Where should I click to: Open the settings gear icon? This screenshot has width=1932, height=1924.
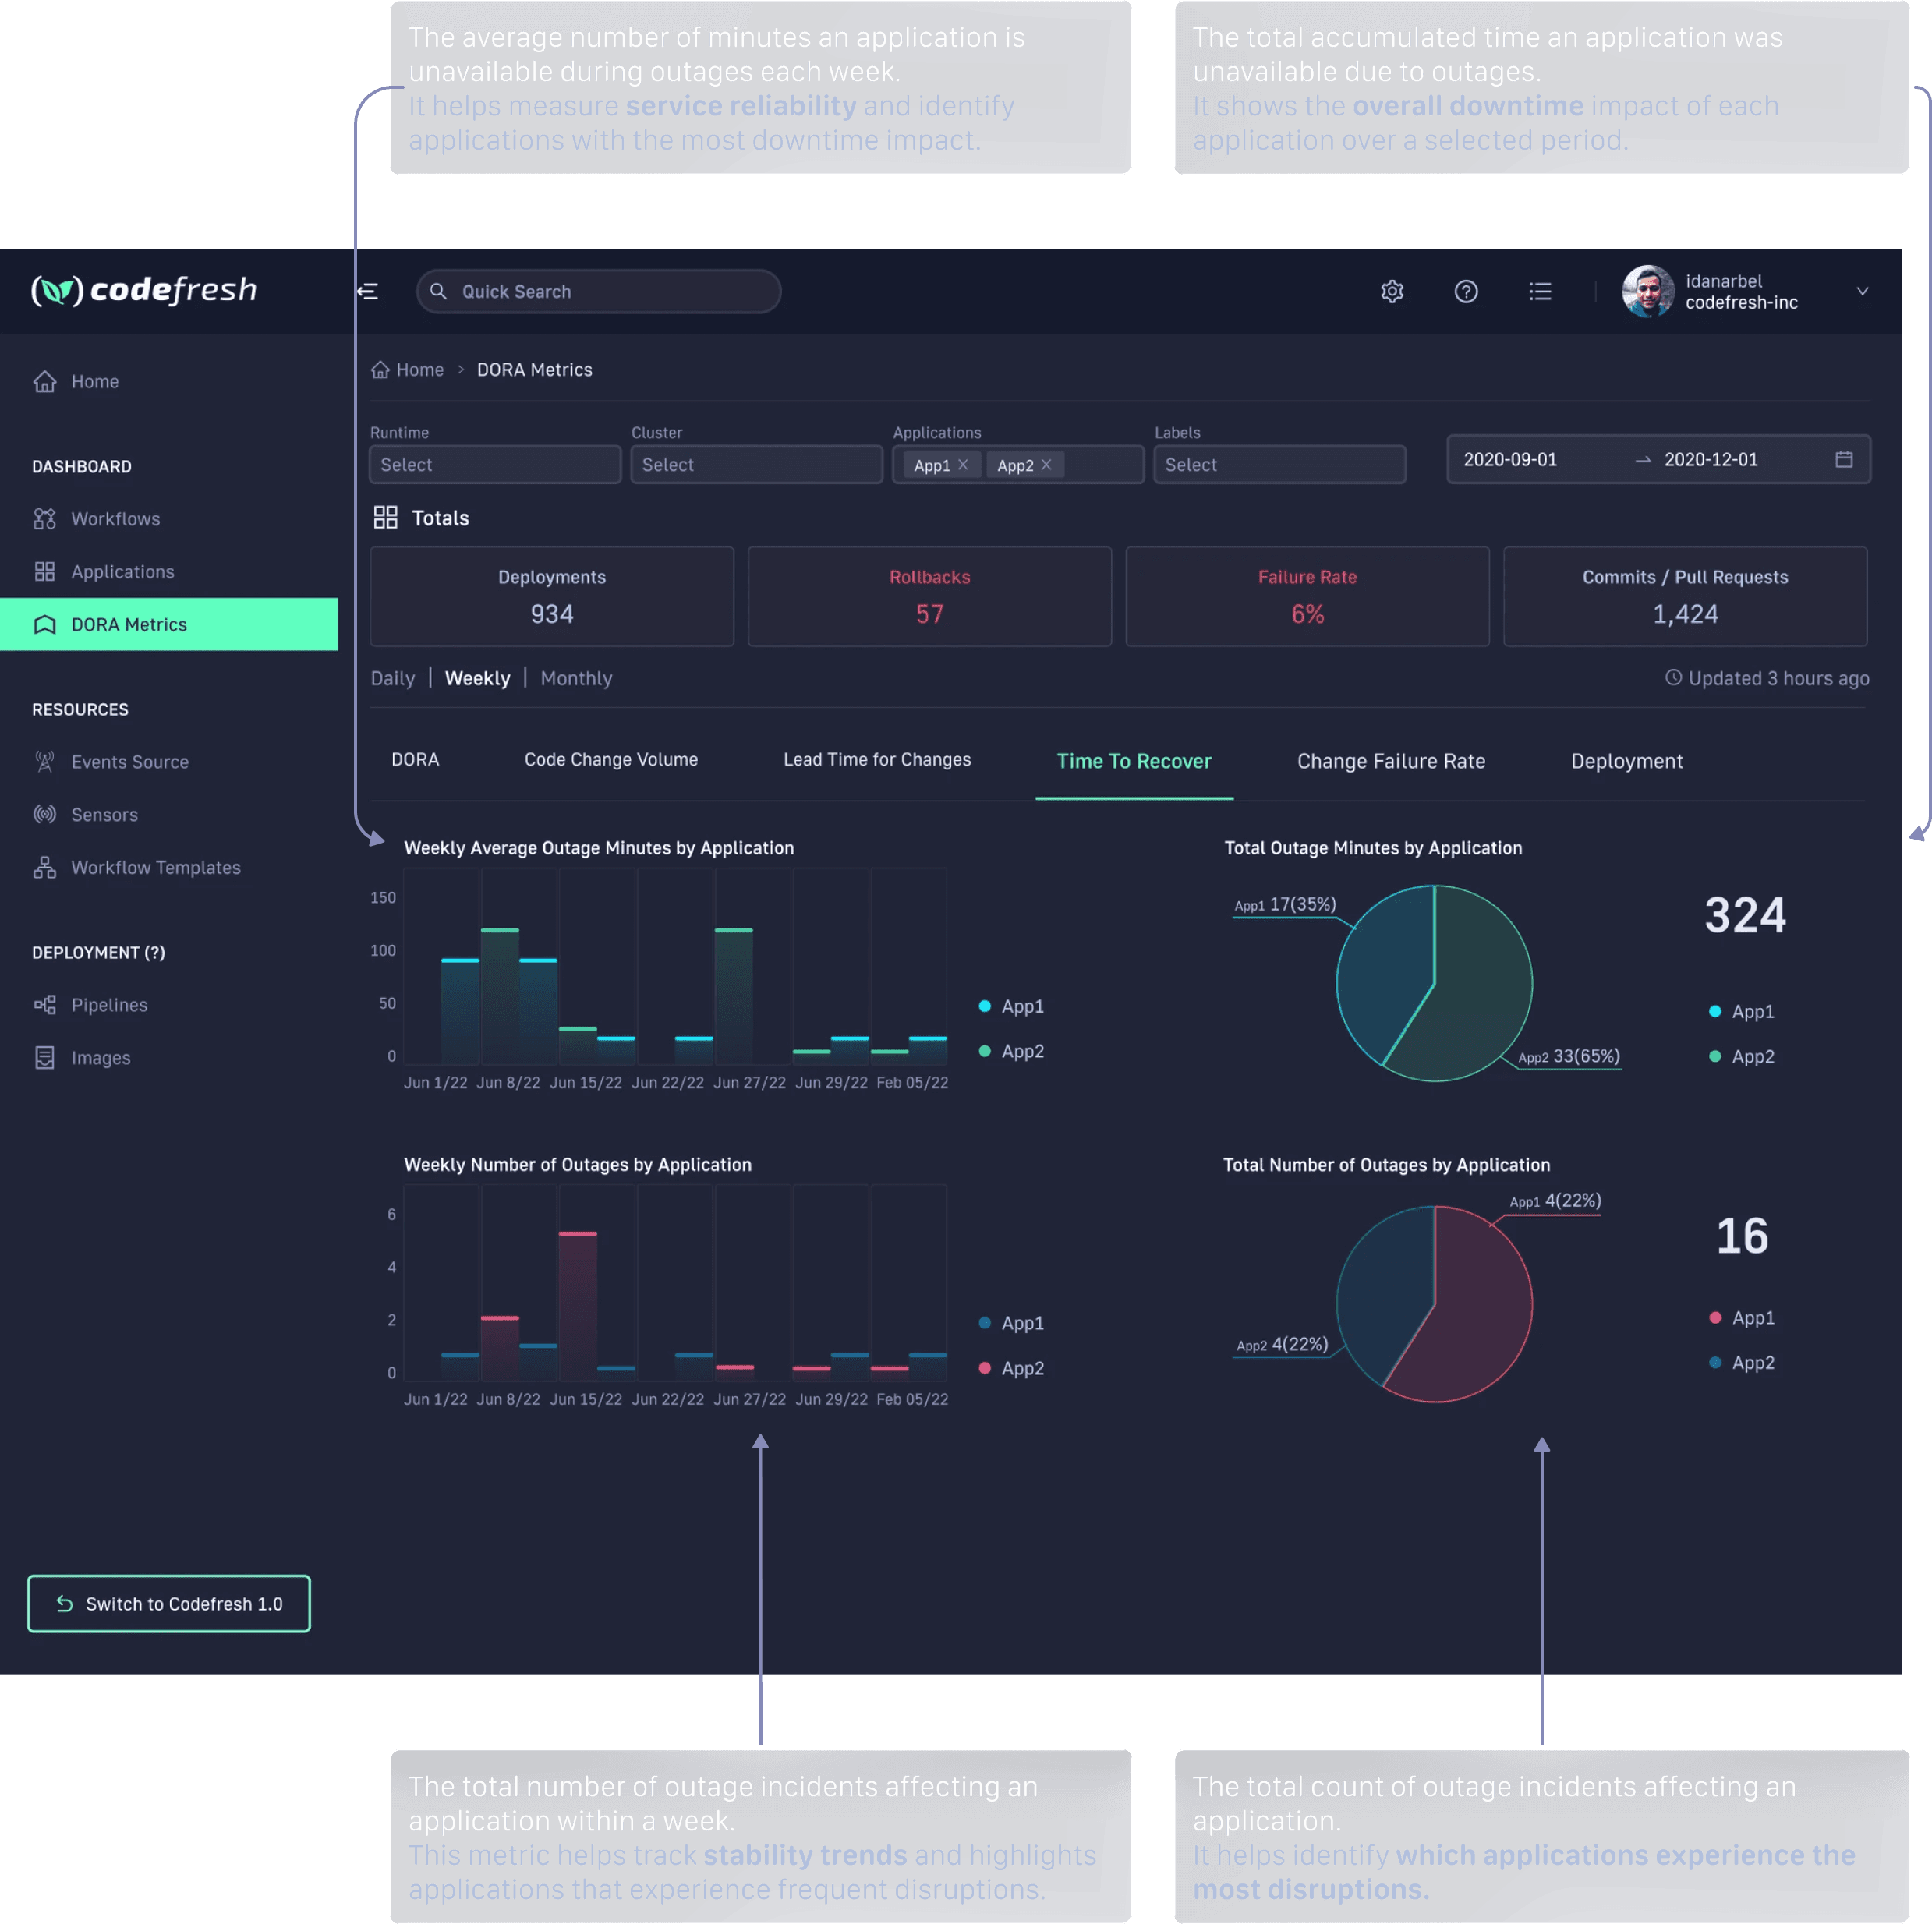pos(1392,291)
